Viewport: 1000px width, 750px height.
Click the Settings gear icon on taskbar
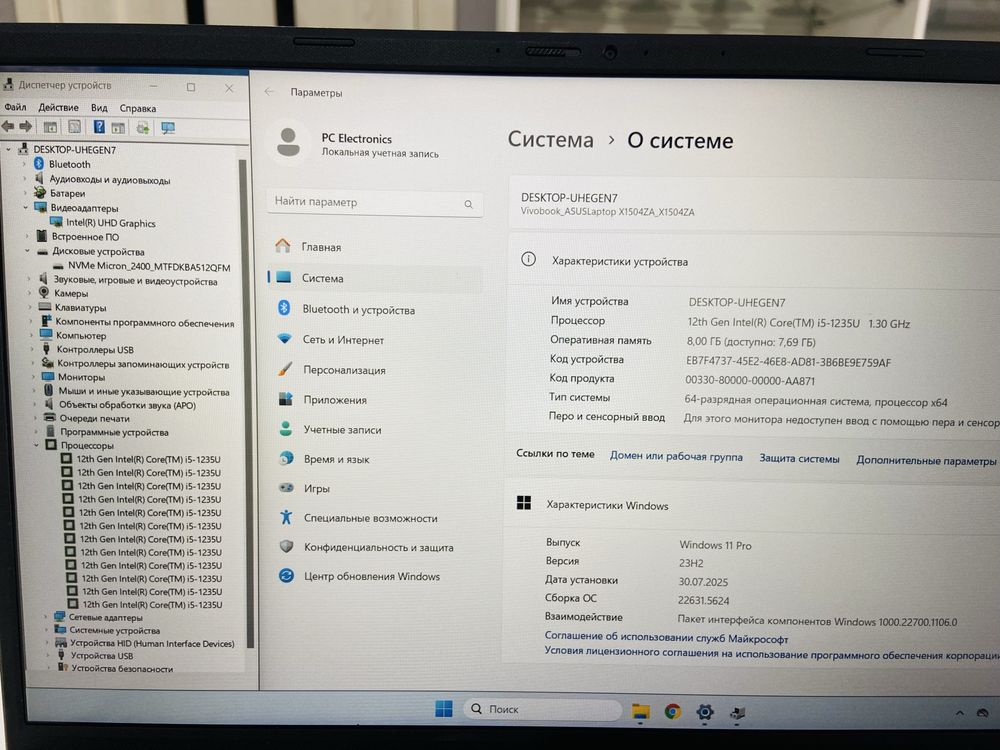pyautogui.click(x=705, y=712)
